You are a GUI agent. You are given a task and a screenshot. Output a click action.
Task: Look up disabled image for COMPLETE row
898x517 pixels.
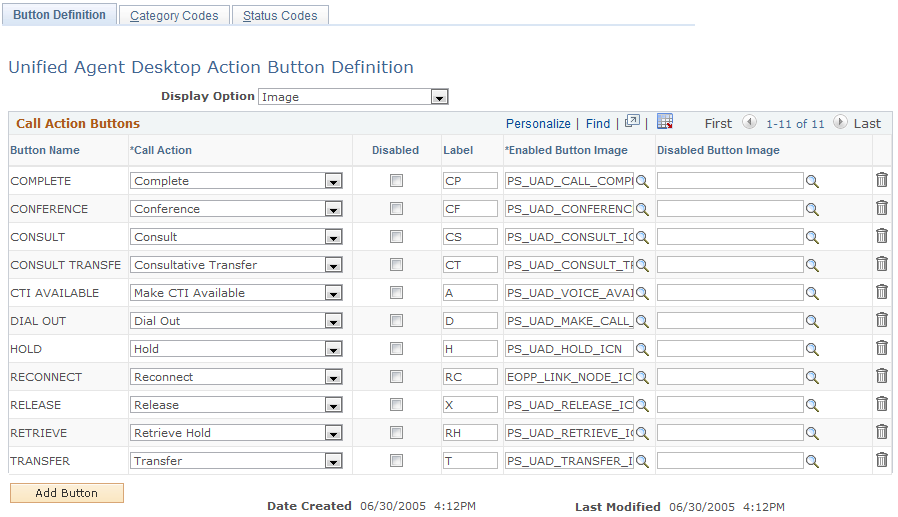click(x=812, y=181)
